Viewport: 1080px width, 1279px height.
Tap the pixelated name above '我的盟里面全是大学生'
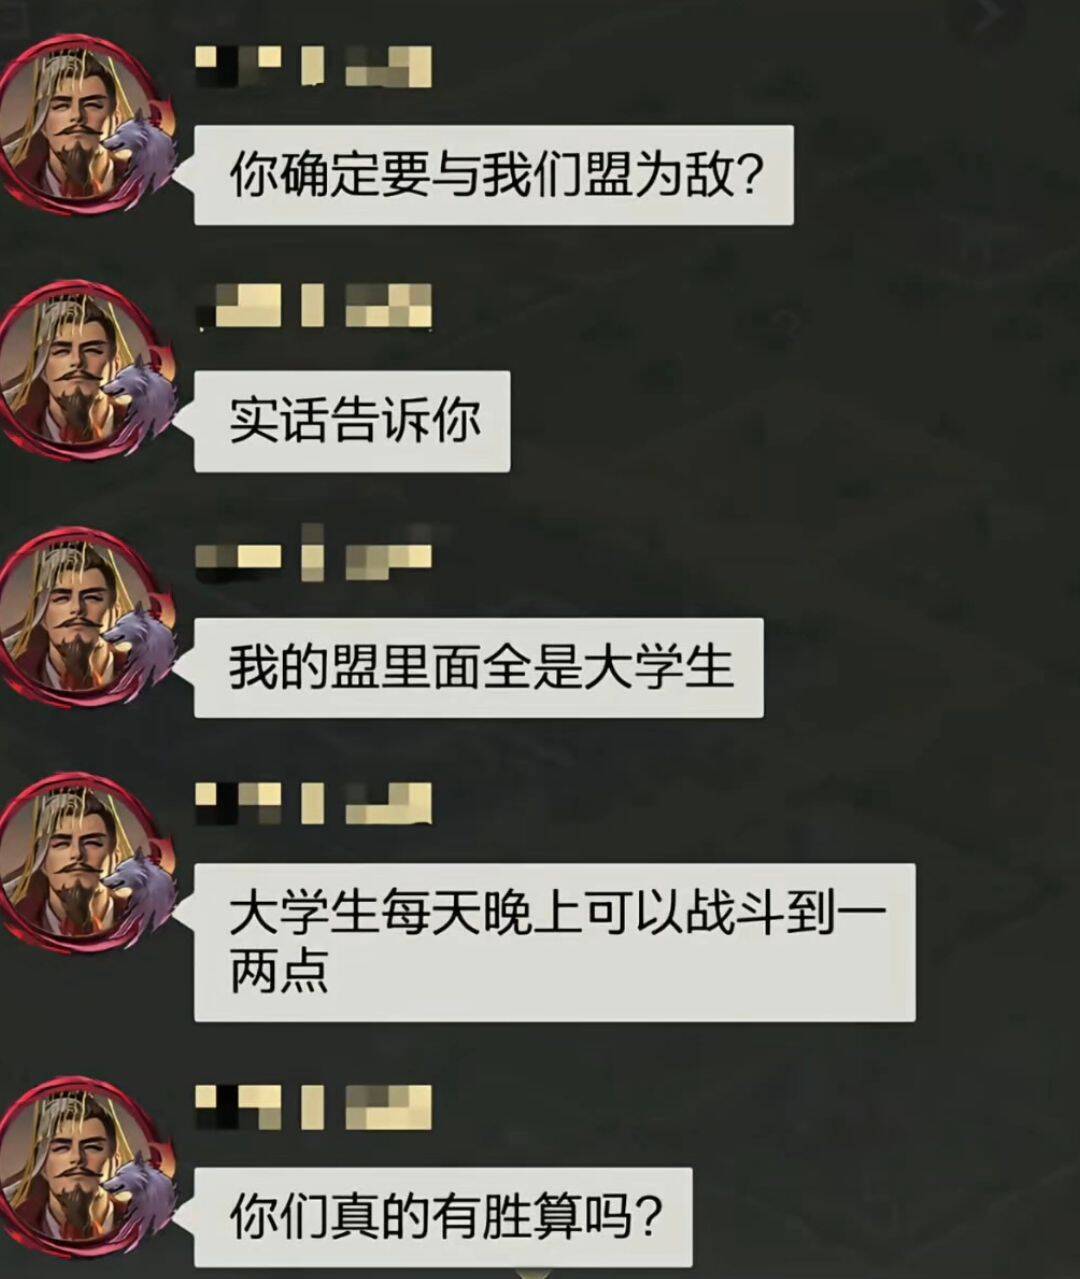click(x=313, y=553)
